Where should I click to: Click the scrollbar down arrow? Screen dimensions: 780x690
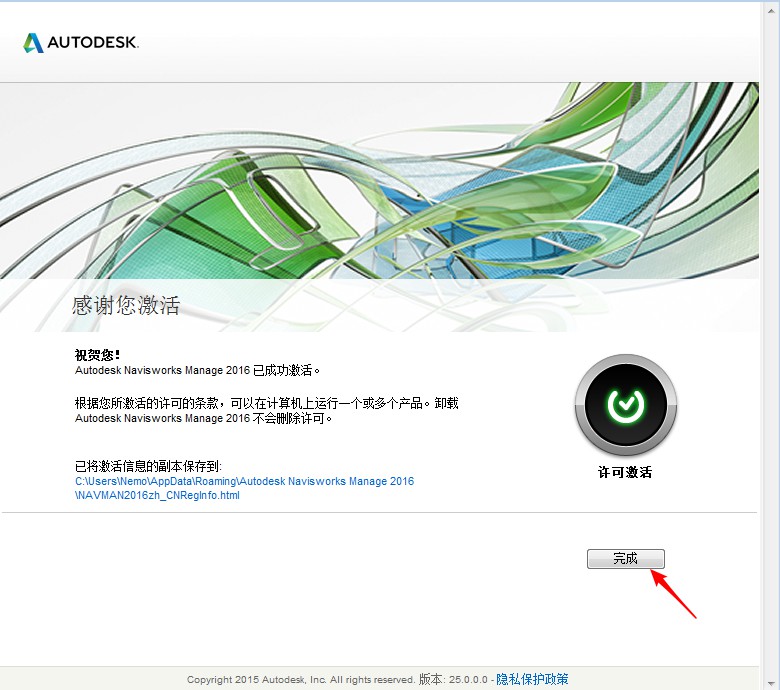coord(771,684)
